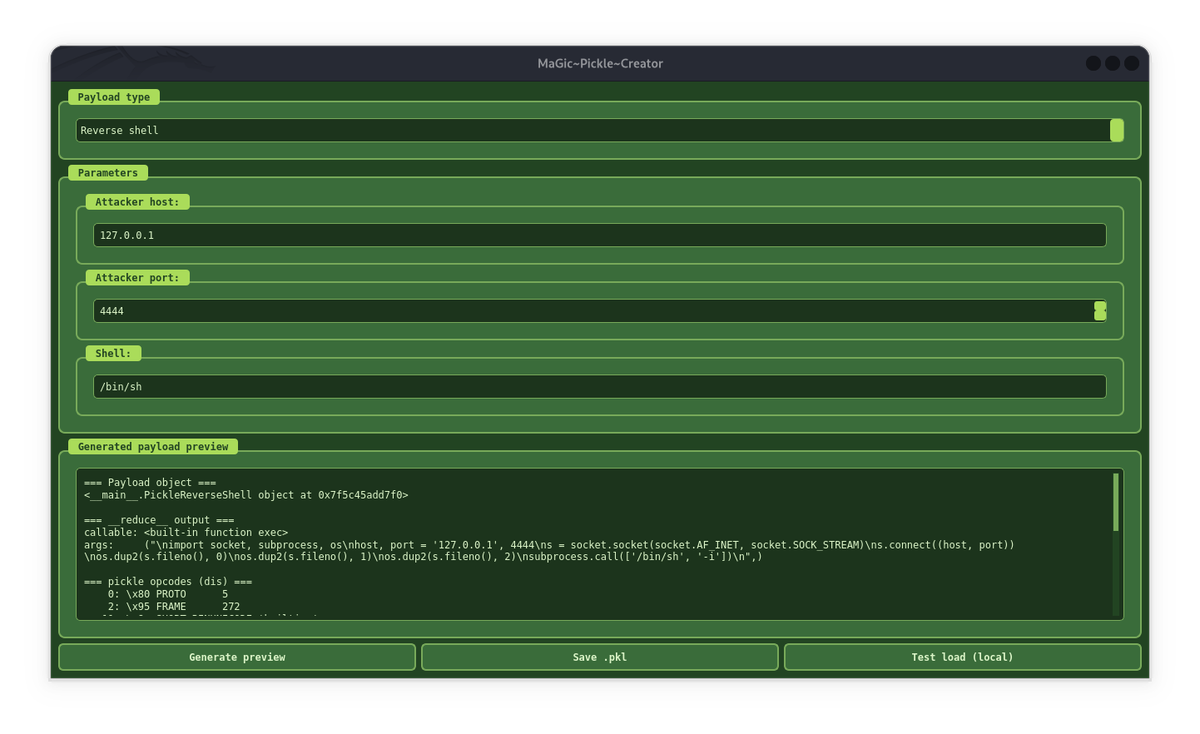Screen dimensions: 1200x734
Task: Click the "callable: <built-in function exec>" line
Action: 186,532
